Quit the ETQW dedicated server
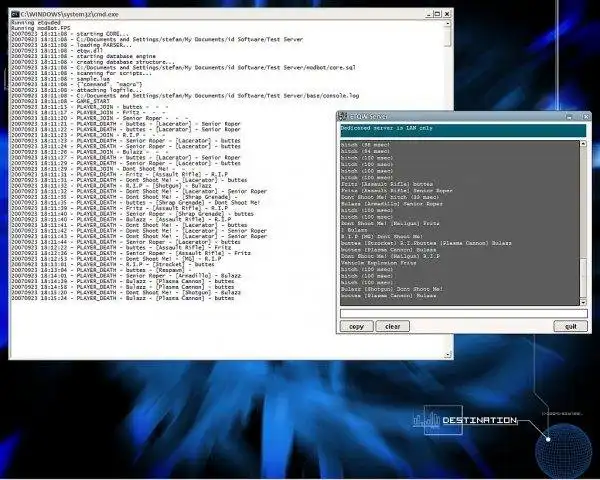The height and width of the screenshot is (480, 600). click(x=571, y=327)
